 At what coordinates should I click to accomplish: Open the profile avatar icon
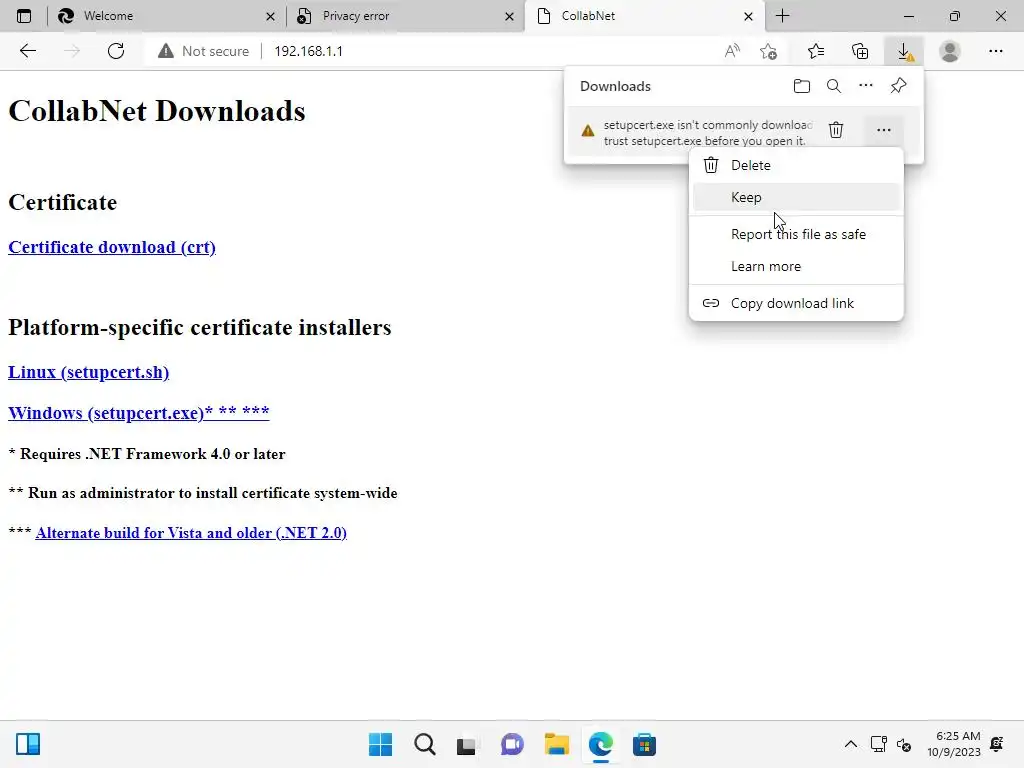click(x=950, y=51)
